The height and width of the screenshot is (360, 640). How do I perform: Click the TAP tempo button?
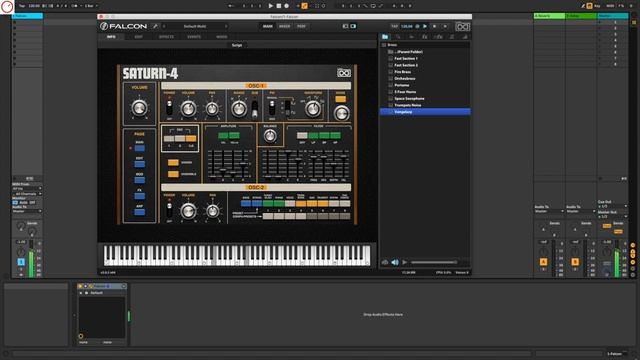pyautogui.click(x=394, y=26)
